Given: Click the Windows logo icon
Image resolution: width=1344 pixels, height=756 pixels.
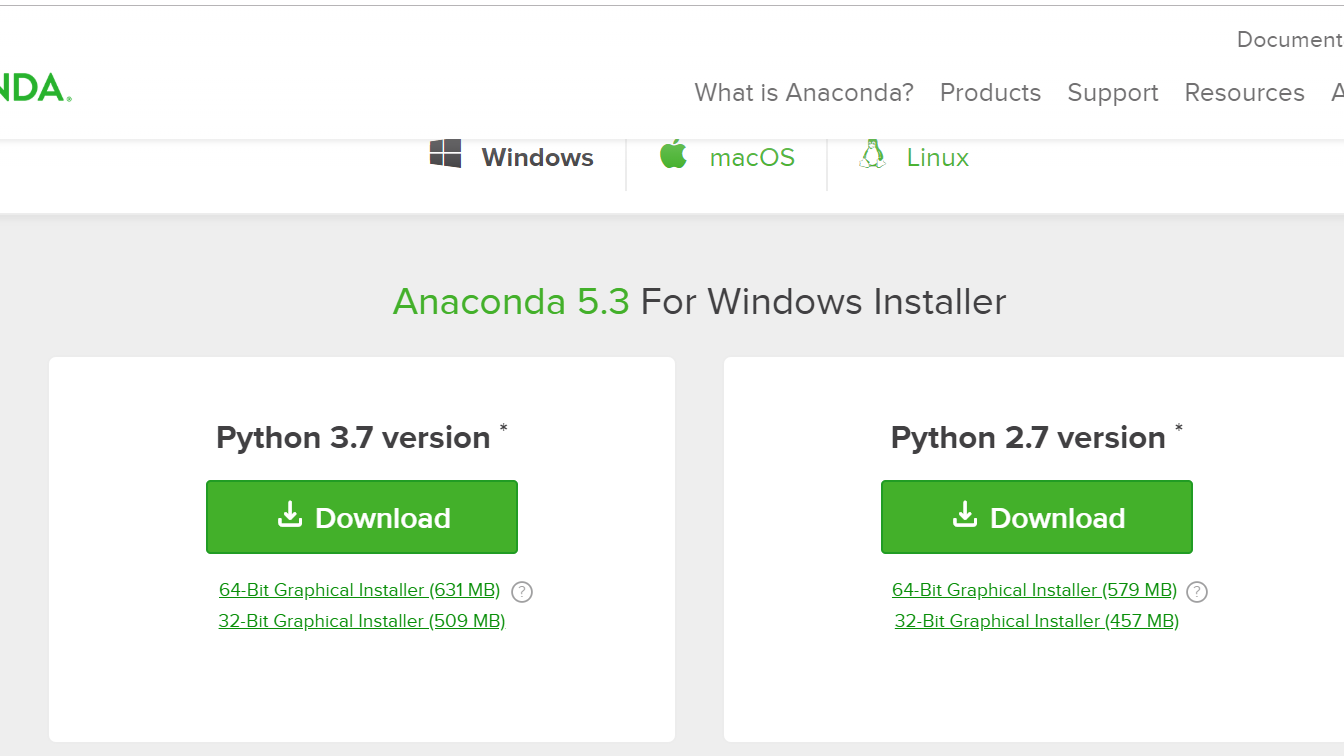Looking at the screenshot, I should pyautogui.click(x=444, y=155).
